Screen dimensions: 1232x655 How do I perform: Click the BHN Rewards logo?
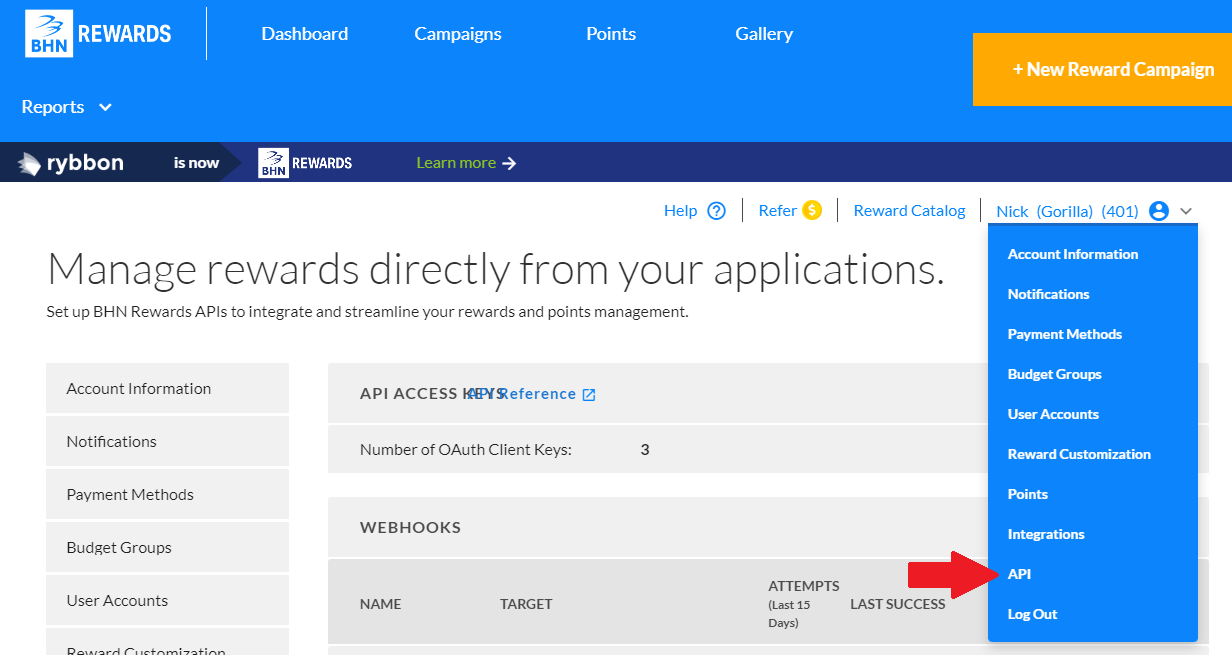coord(98,34)
